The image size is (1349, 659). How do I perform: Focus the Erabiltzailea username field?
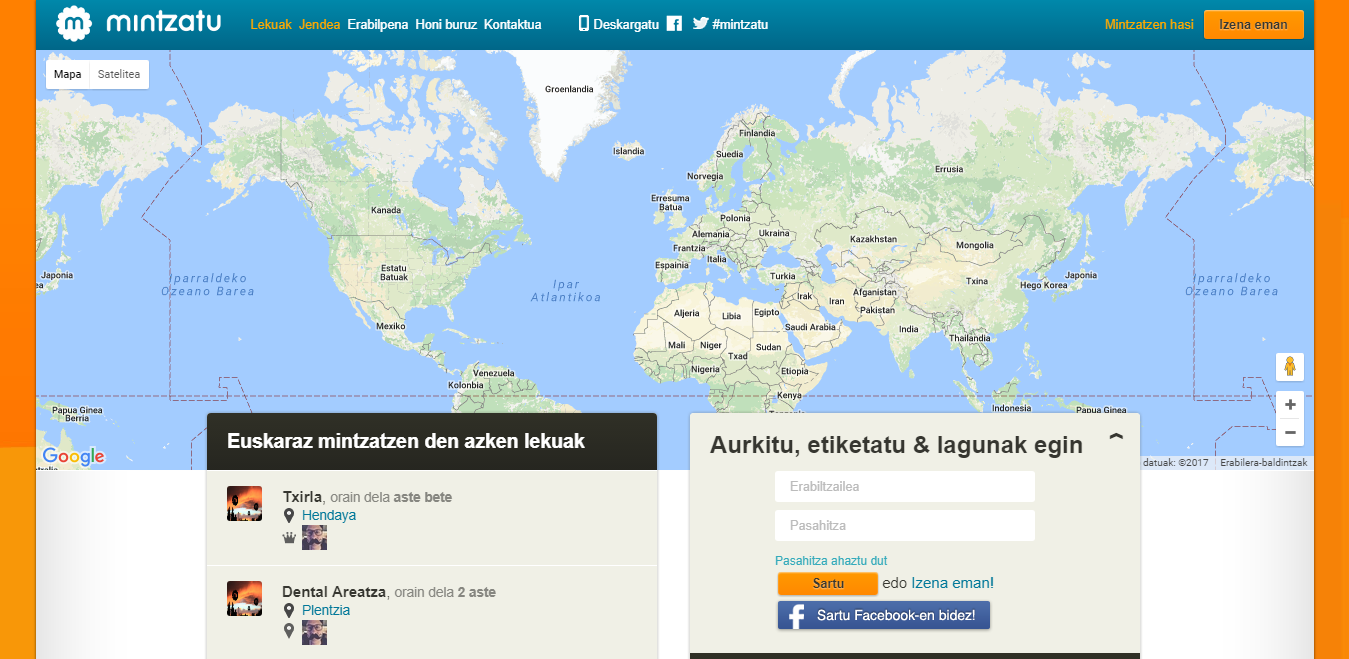(x=905, y=487)
